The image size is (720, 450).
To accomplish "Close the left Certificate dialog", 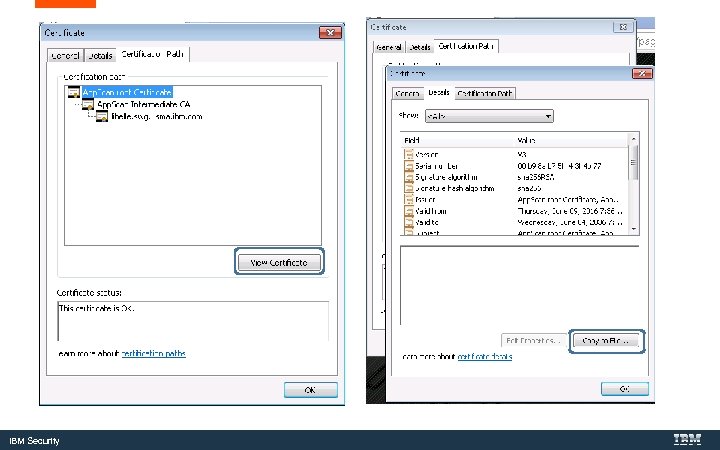I will click(330, 33).
